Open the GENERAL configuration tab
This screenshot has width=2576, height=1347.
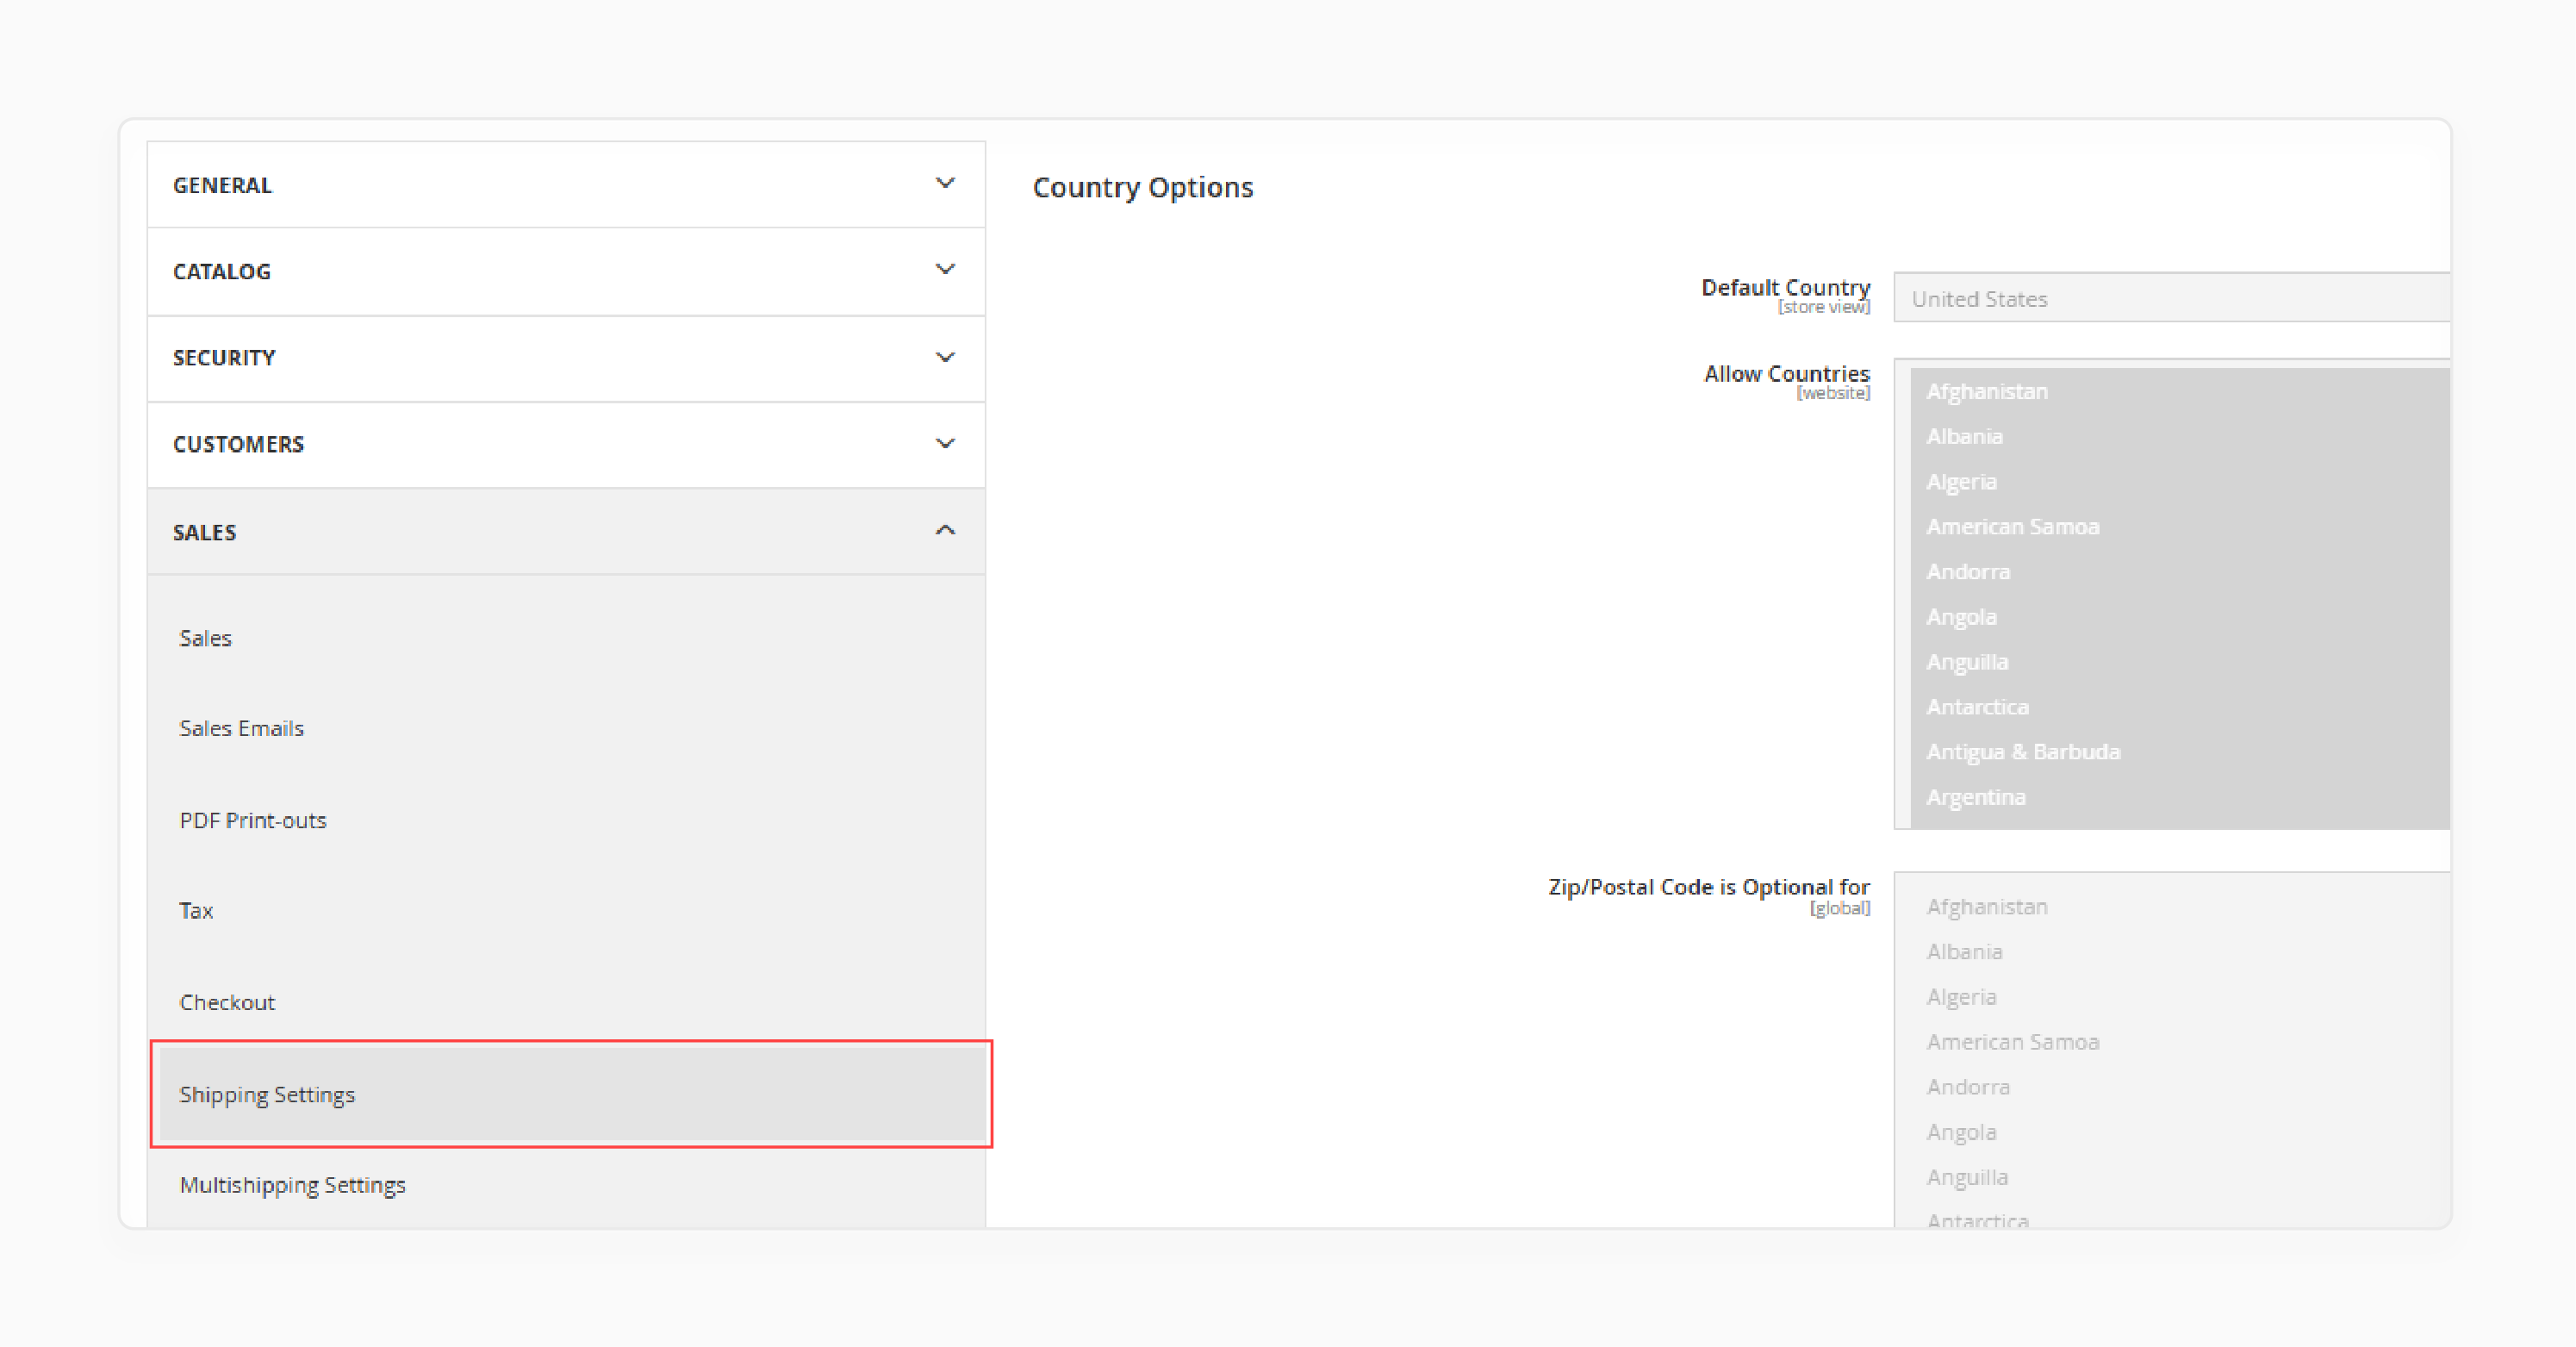[x=566, y=185]
